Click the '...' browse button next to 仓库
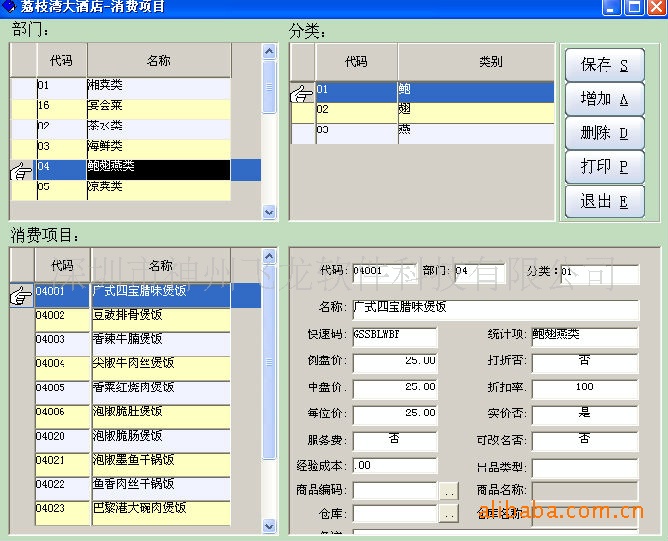Screen dimensions: 668x541 tap(448, 513)
